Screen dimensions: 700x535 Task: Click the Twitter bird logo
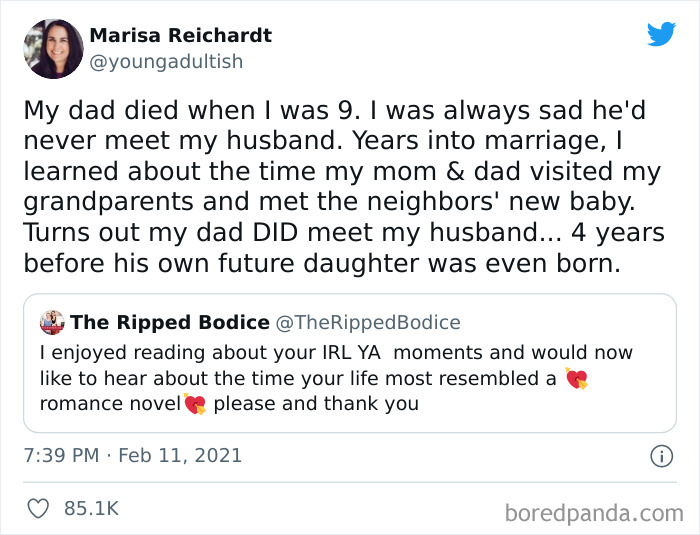click(661, 34)
